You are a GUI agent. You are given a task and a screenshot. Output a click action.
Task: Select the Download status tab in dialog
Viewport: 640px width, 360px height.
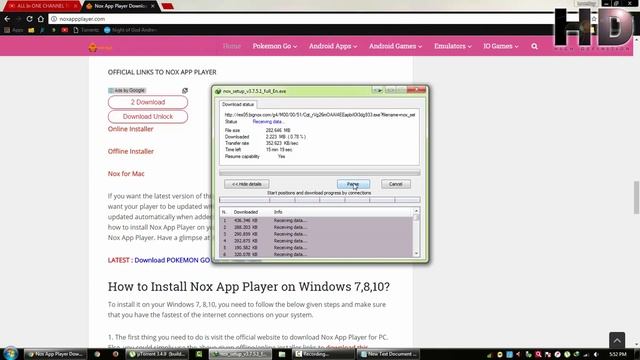tap(238, 104)
